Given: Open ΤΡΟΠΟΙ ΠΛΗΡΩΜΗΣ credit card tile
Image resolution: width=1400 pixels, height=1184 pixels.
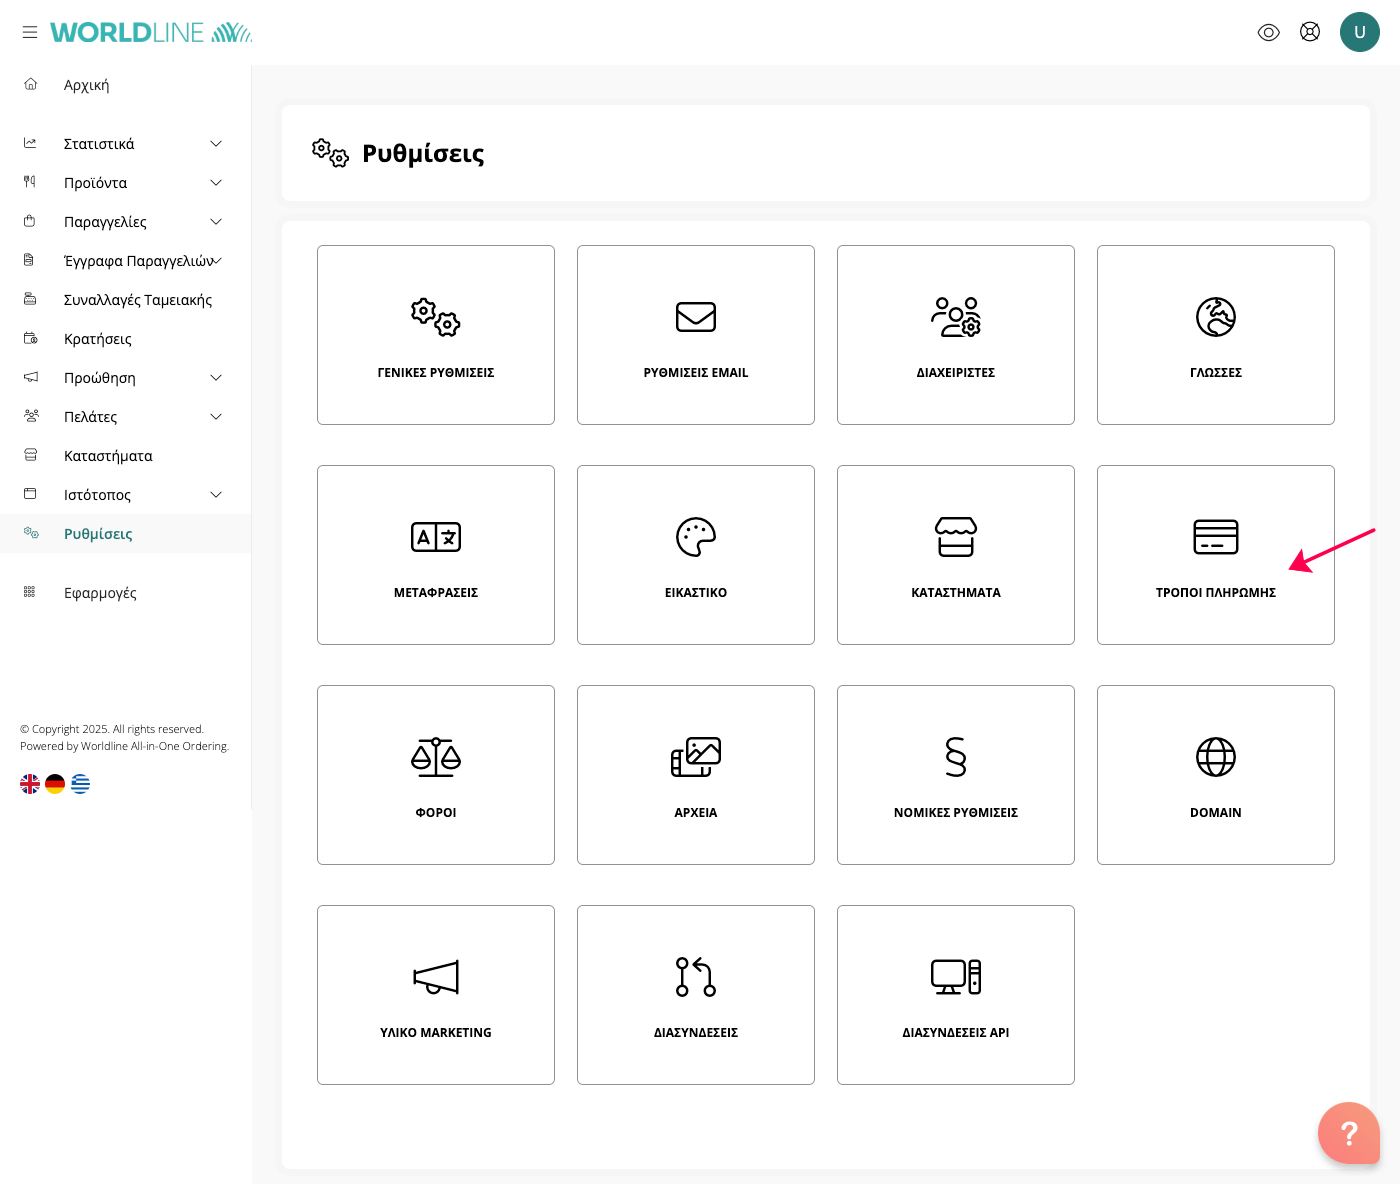Looking at the screenshot, I should pos(1215,555).
